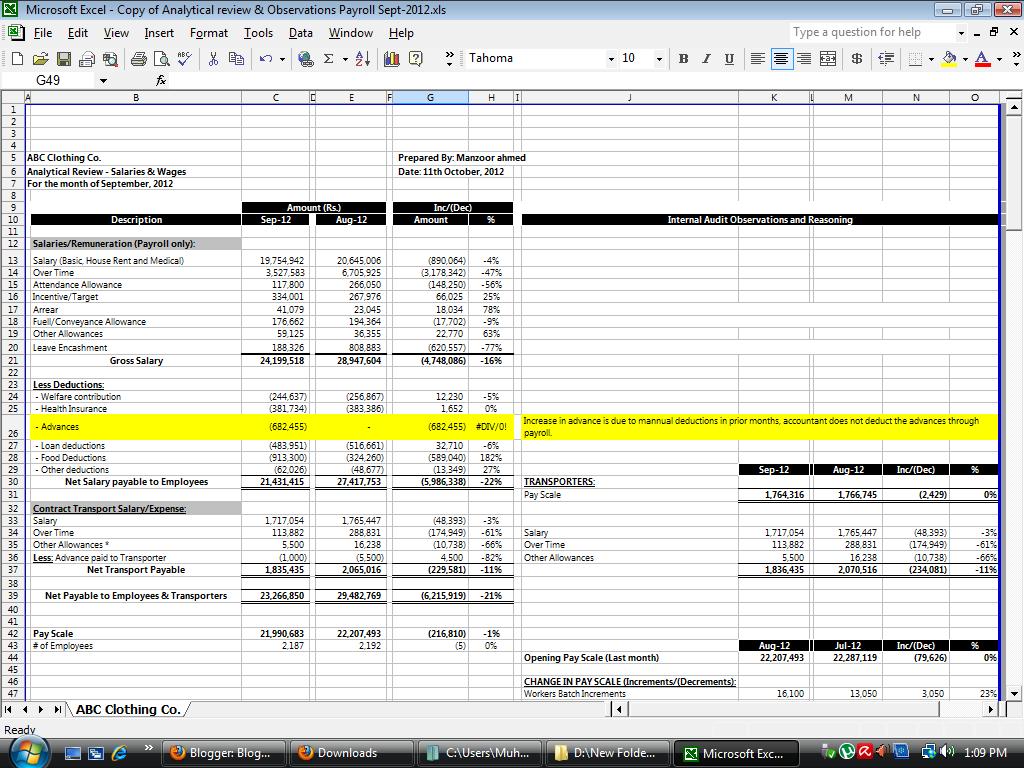Cut selection with scissors icon

pyautogui.click(x=213, y=59)
